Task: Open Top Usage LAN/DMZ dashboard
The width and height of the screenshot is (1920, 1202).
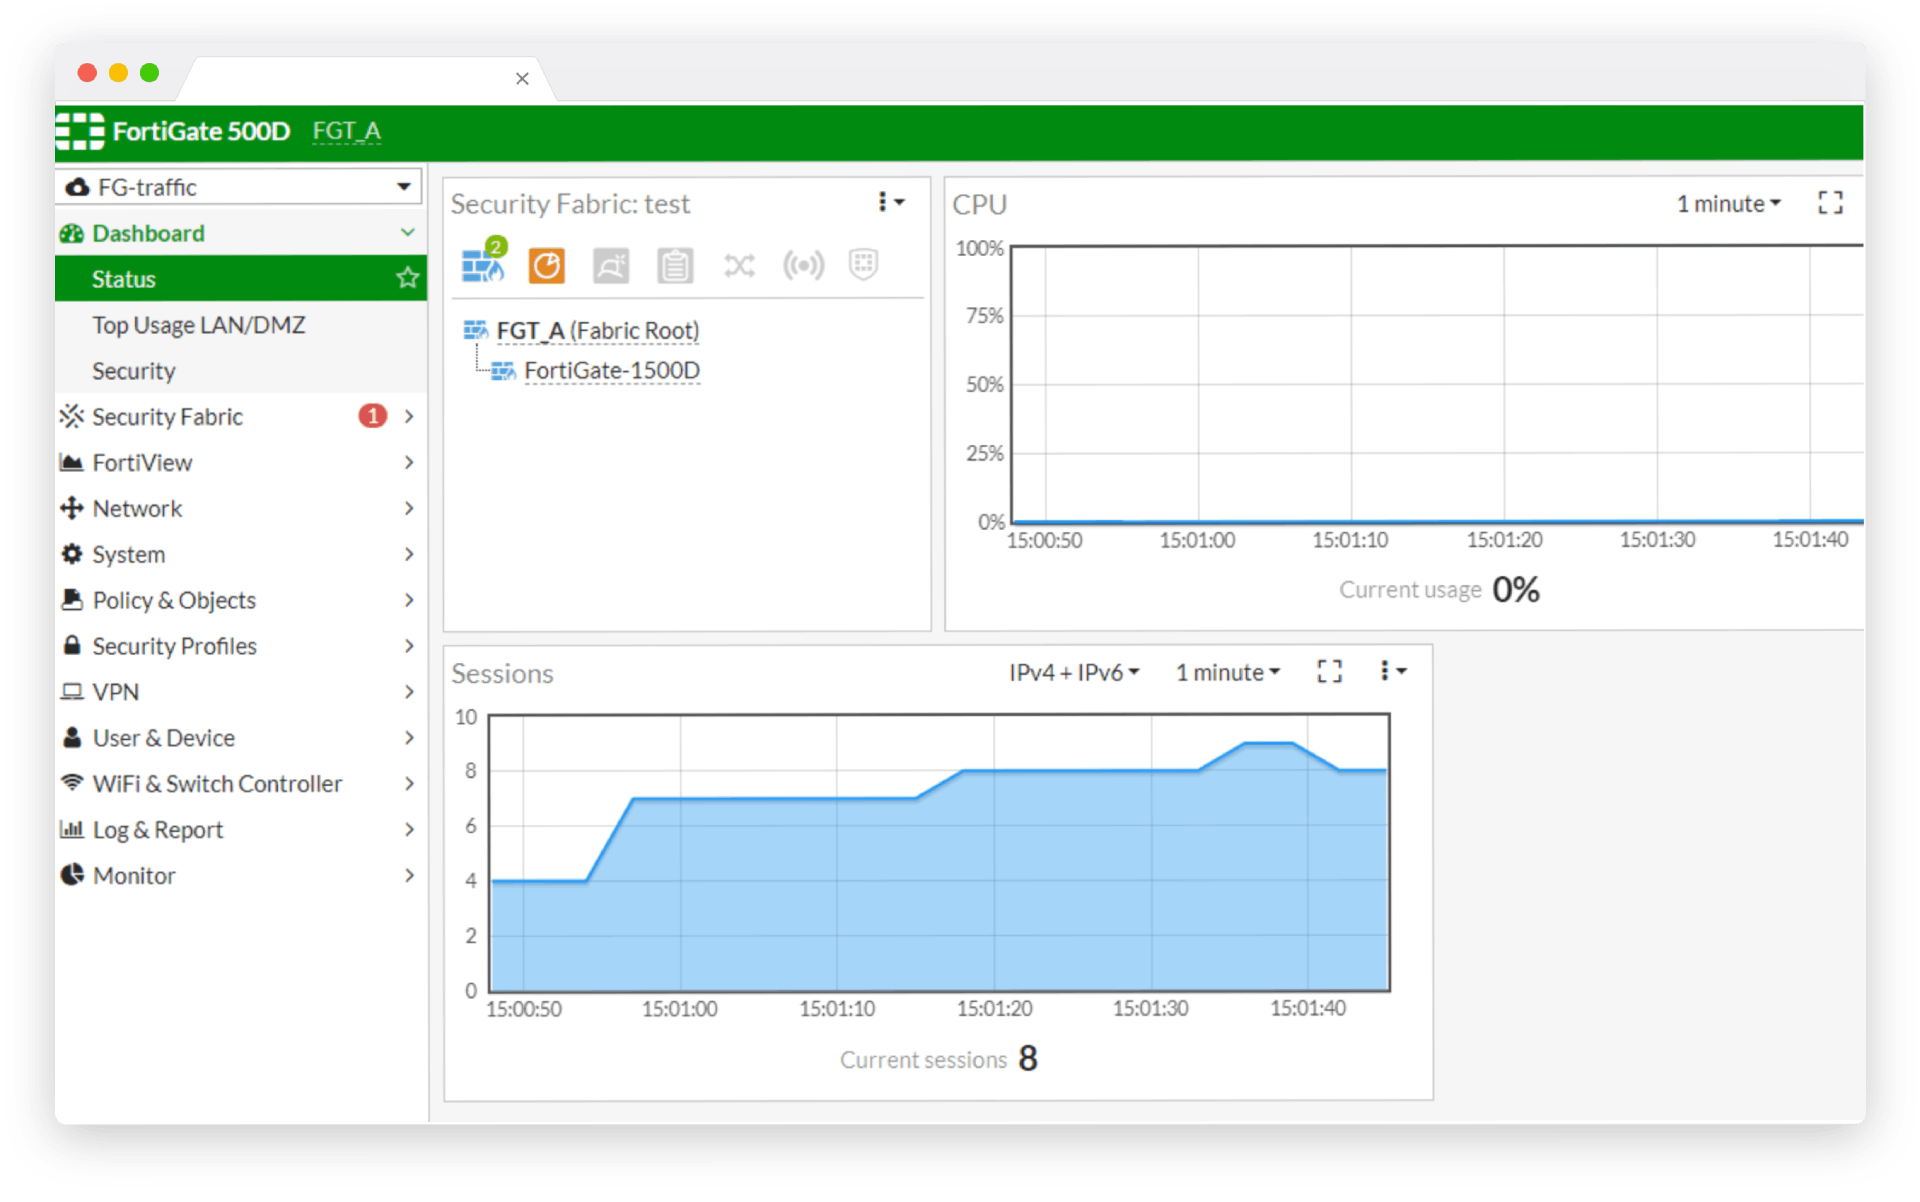Action: pyautogui.click(x=241, y=325)
